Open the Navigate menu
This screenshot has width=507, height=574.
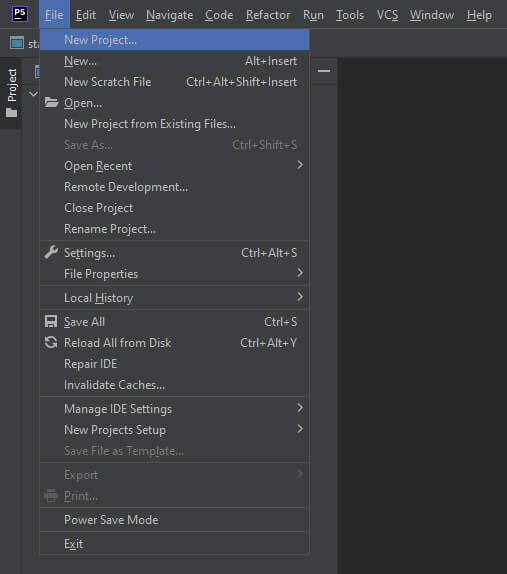pos(169,15)
